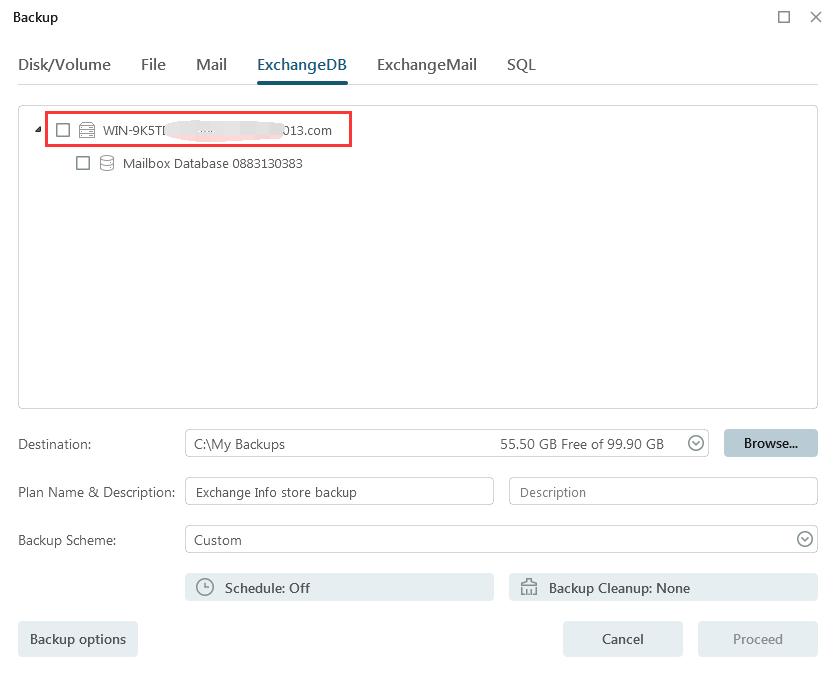Click into the Description field
The width and height of the screenshot is (836, 676).
pos(663,492)
